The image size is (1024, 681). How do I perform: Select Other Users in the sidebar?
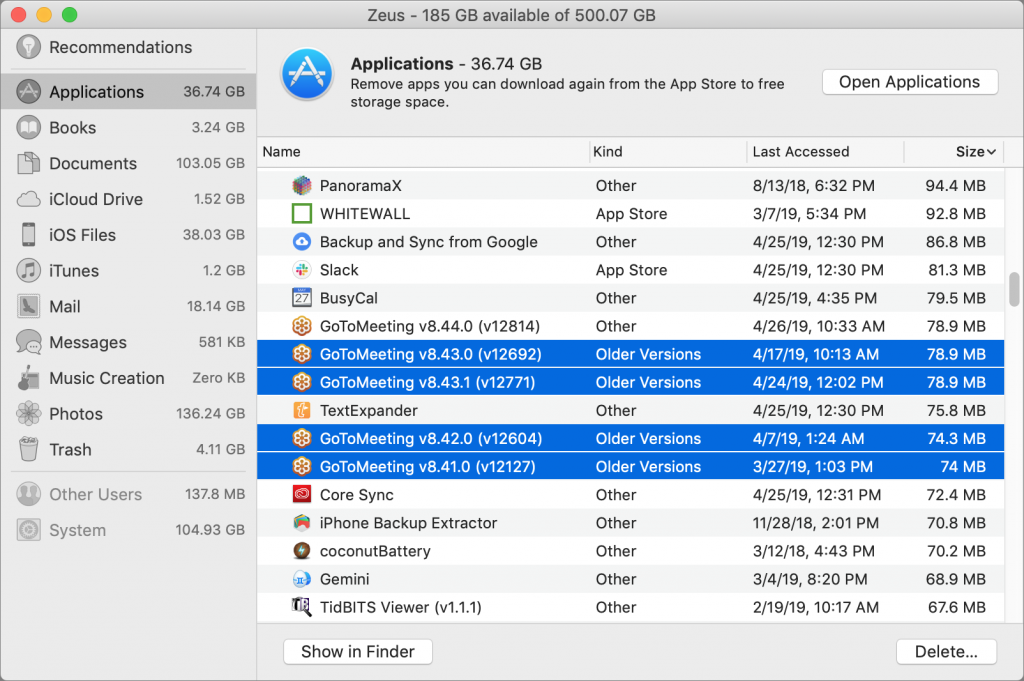(x=128, y=494)
